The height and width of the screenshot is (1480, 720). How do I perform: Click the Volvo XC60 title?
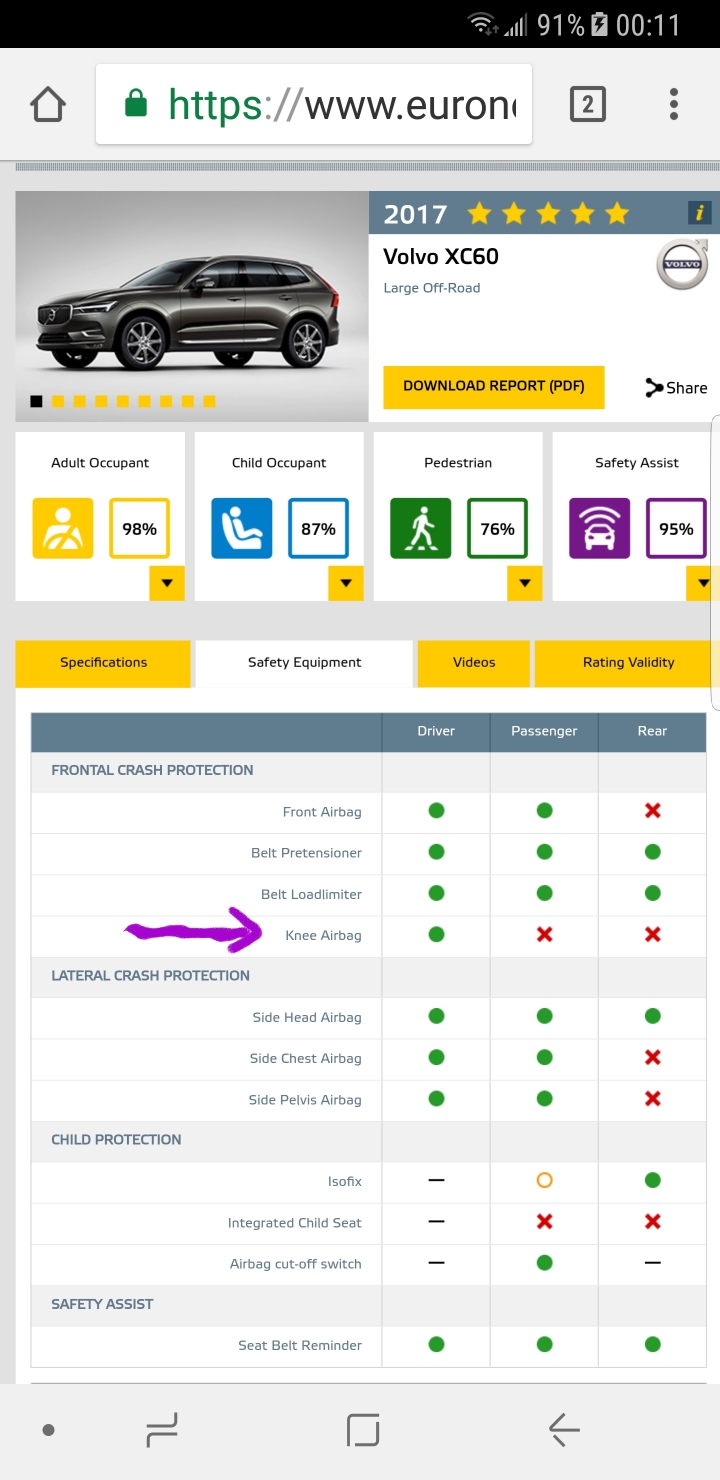pos(441,257)
